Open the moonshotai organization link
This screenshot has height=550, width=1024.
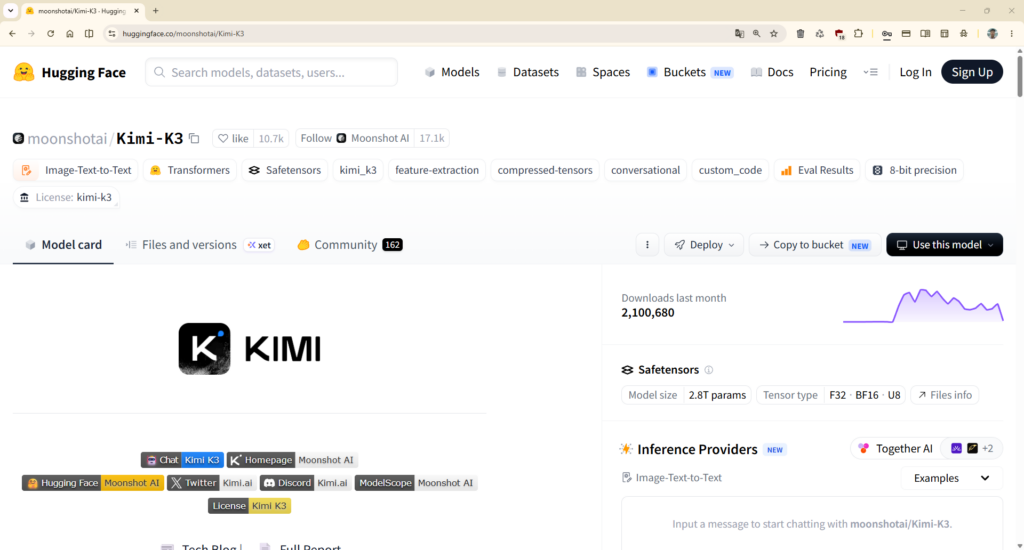pos(67,138)
